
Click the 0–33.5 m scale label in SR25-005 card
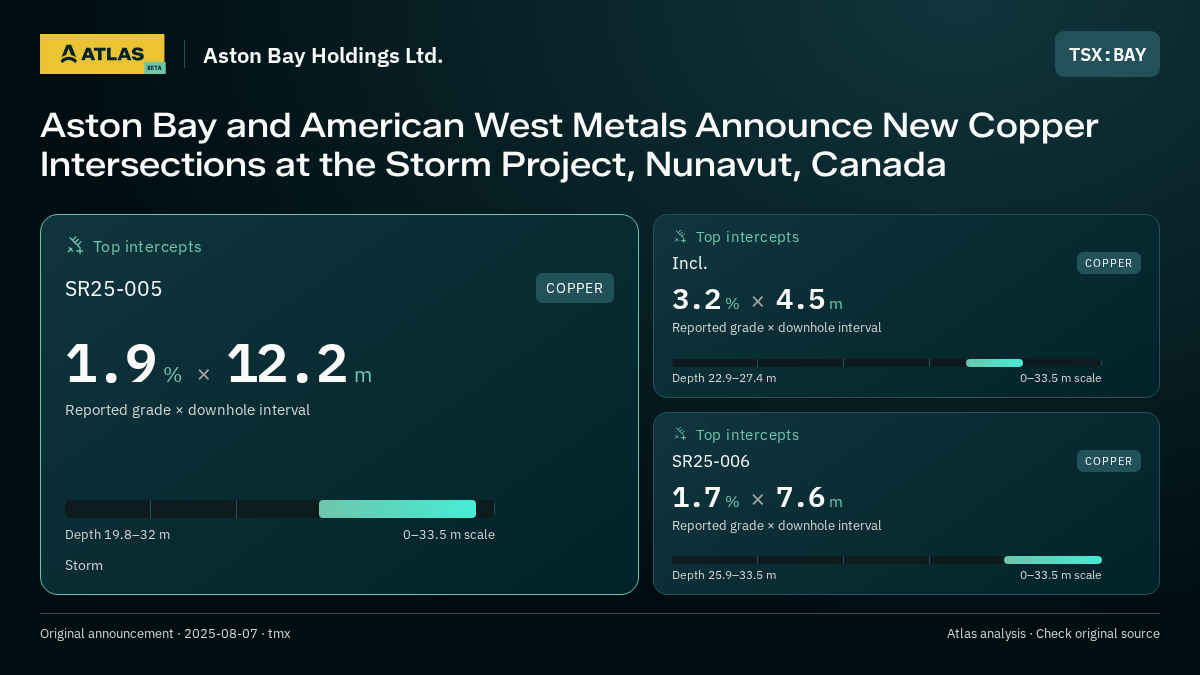449,535
